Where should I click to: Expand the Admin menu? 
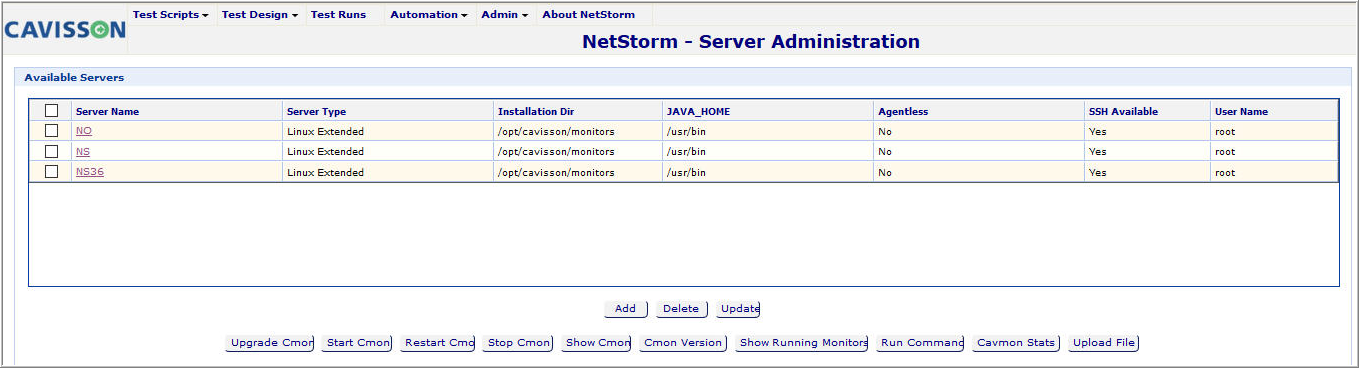[x=504, y=15]
